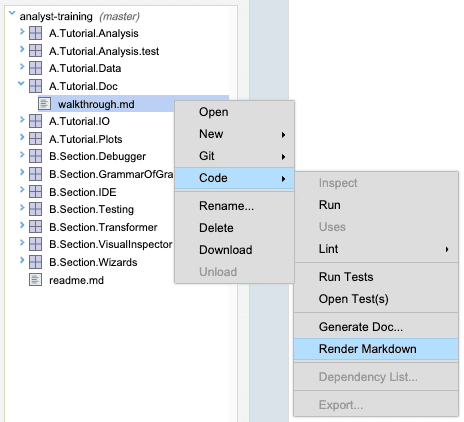Open the Lint submenu arrow
464x422 pixels.
click(447, 249)
